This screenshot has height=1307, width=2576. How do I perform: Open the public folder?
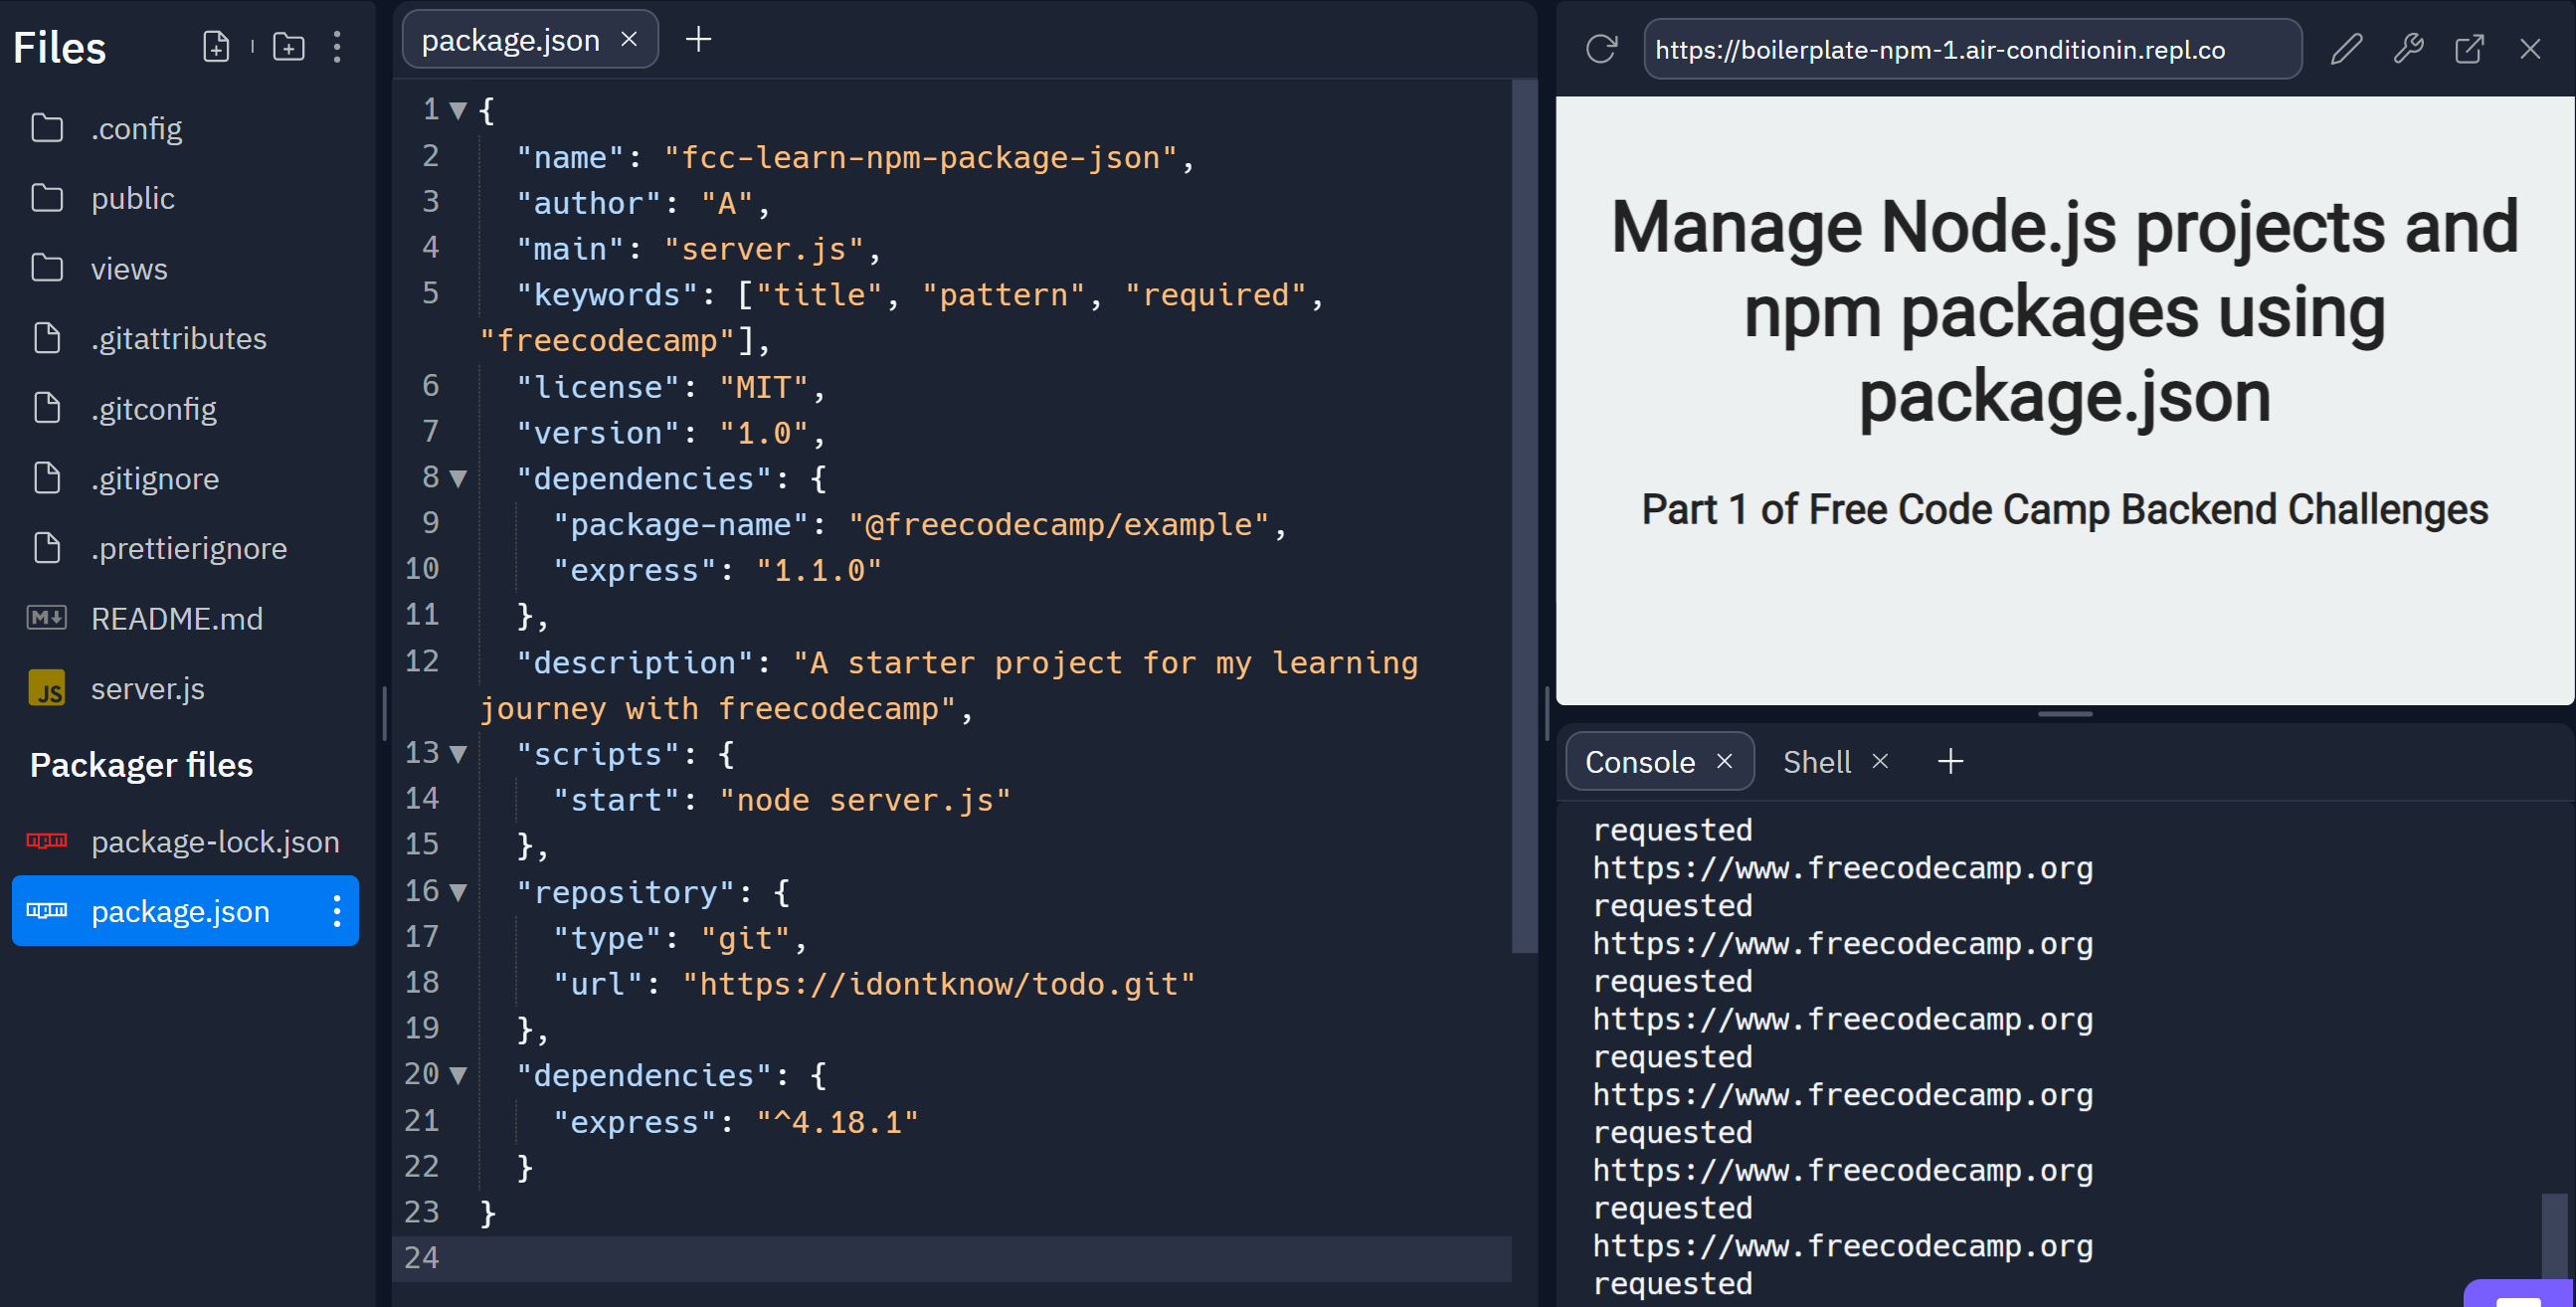tap(132, 198)
